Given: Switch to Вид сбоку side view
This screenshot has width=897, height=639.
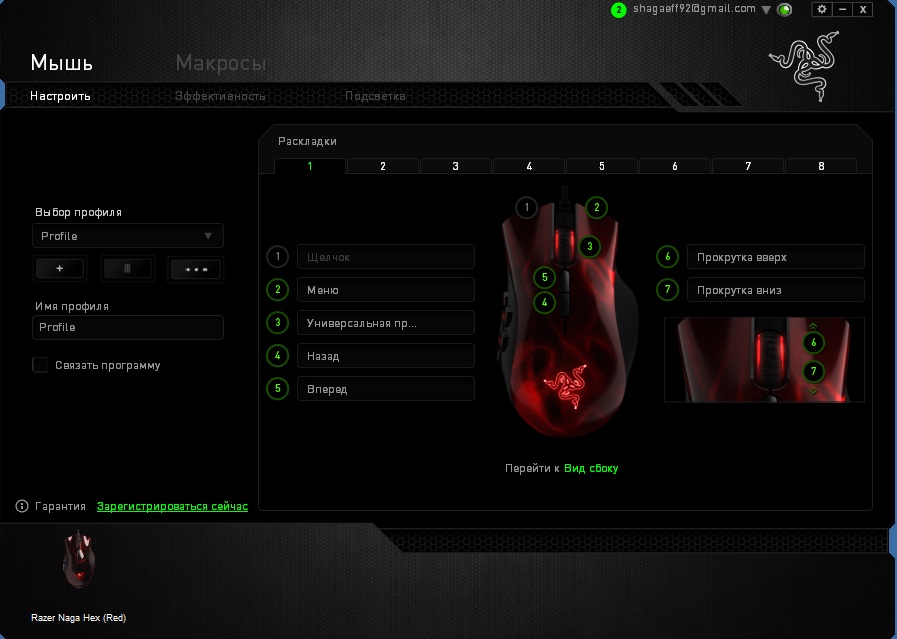Looking at the screenshot, I should [591, 468].
